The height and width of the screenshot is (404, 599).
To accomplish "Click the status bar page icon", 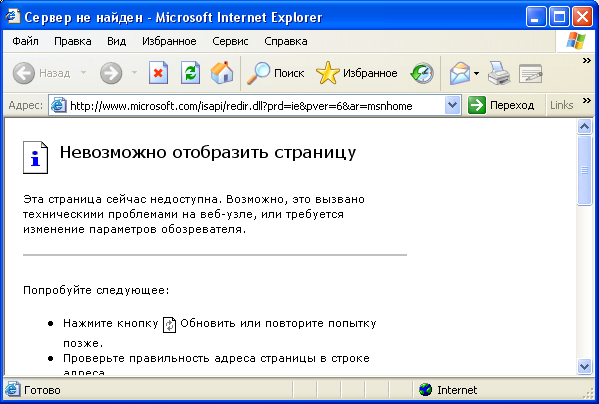I will tap(12, 389).
